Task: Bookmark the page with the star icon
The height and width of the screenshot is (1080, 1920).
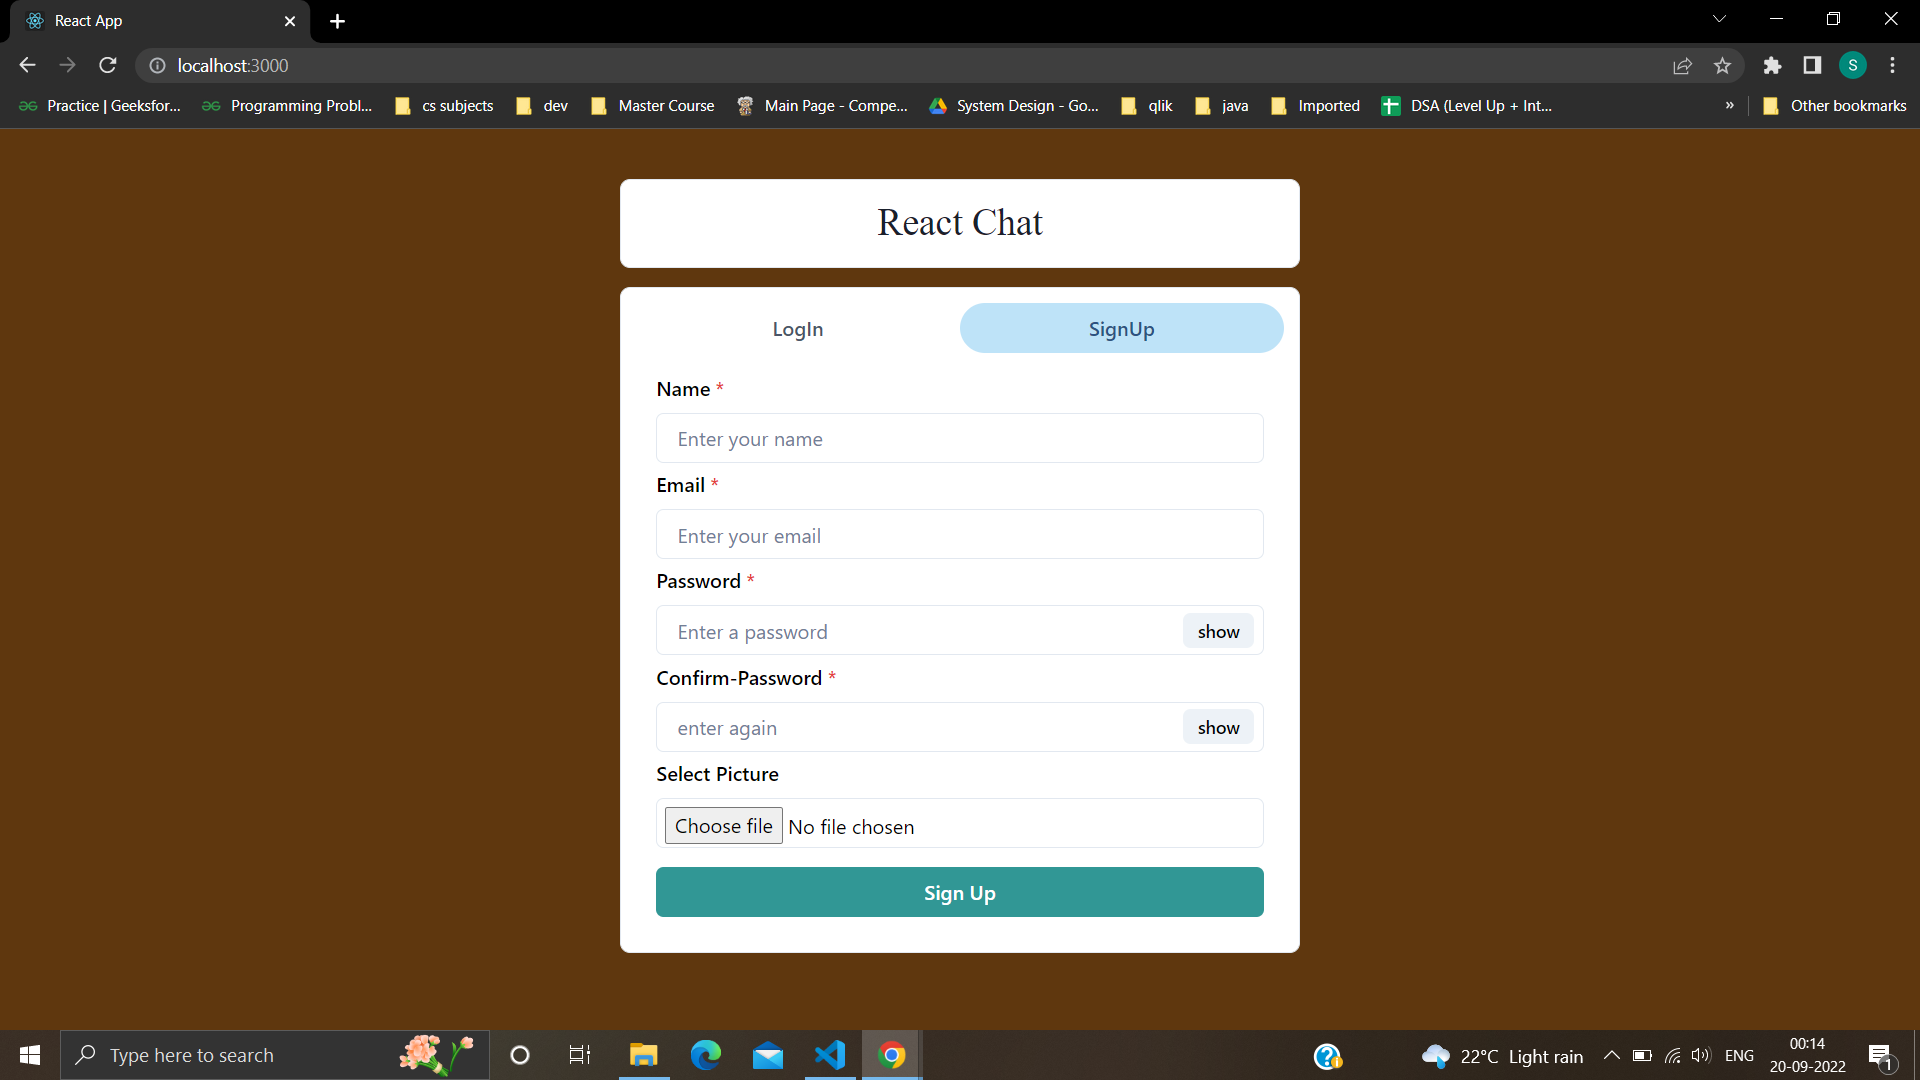Action: click(x=1722, y=65)
